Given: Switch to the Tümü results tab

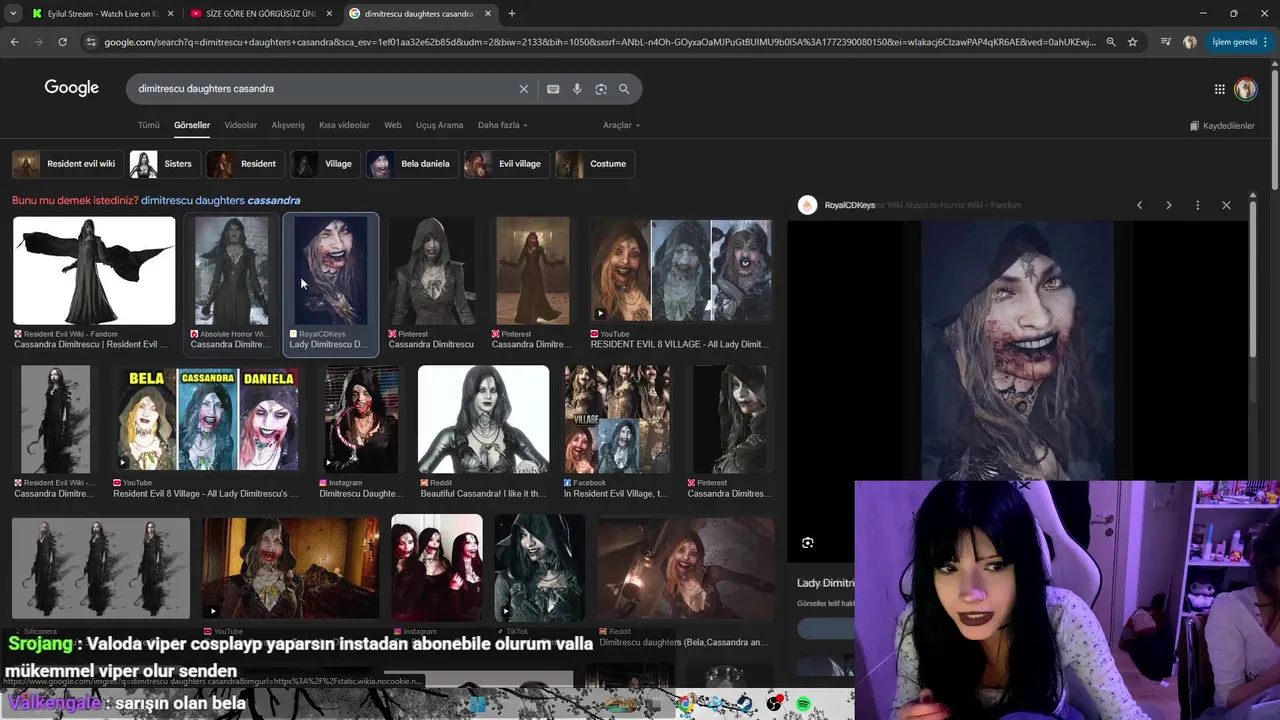Looking at the screenshot, I should [x=149, y=125].
